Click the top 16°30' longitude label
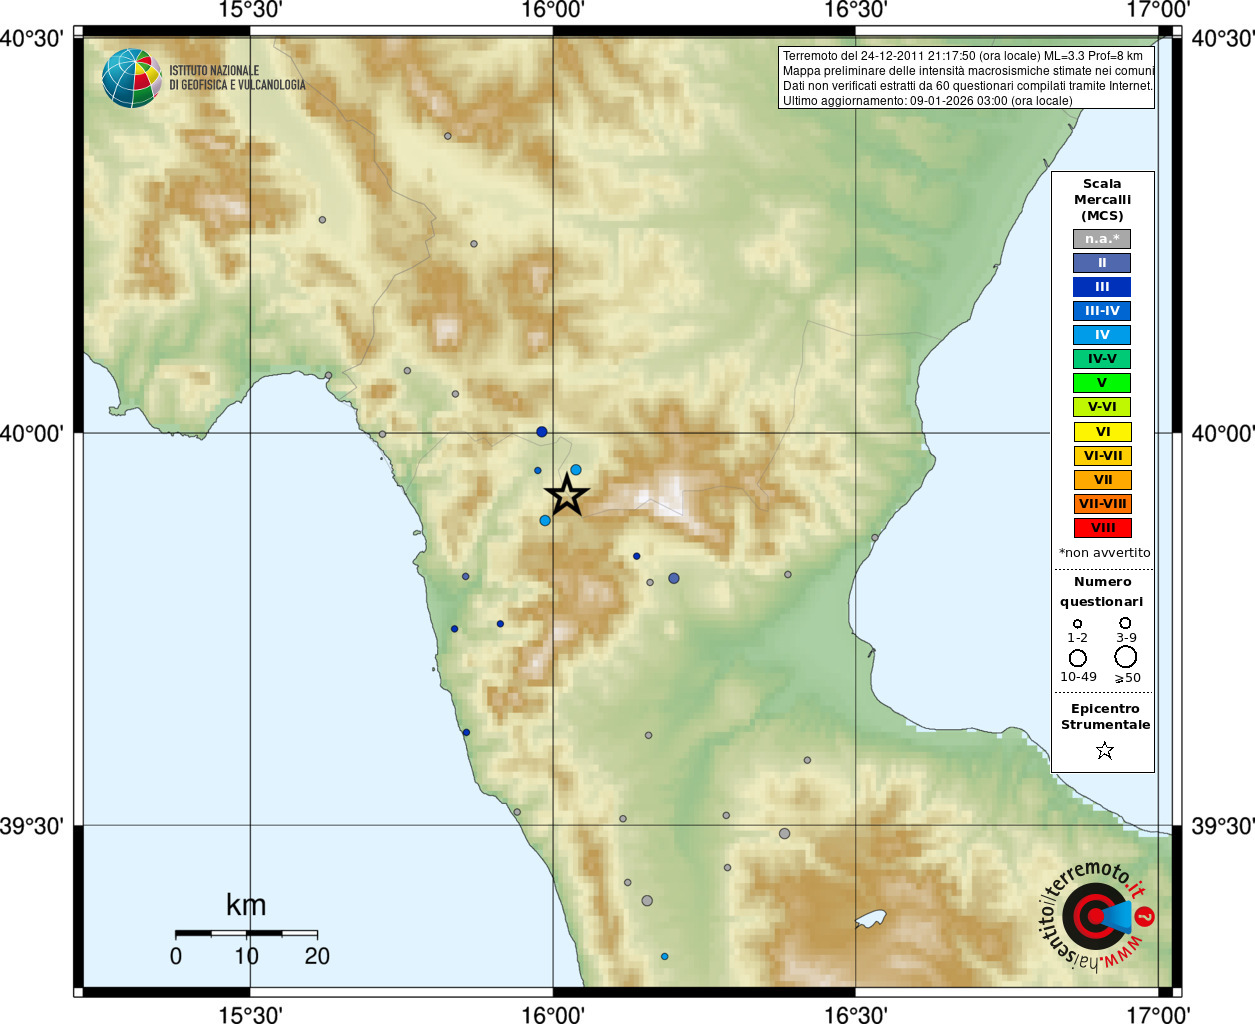 [856, 11]
